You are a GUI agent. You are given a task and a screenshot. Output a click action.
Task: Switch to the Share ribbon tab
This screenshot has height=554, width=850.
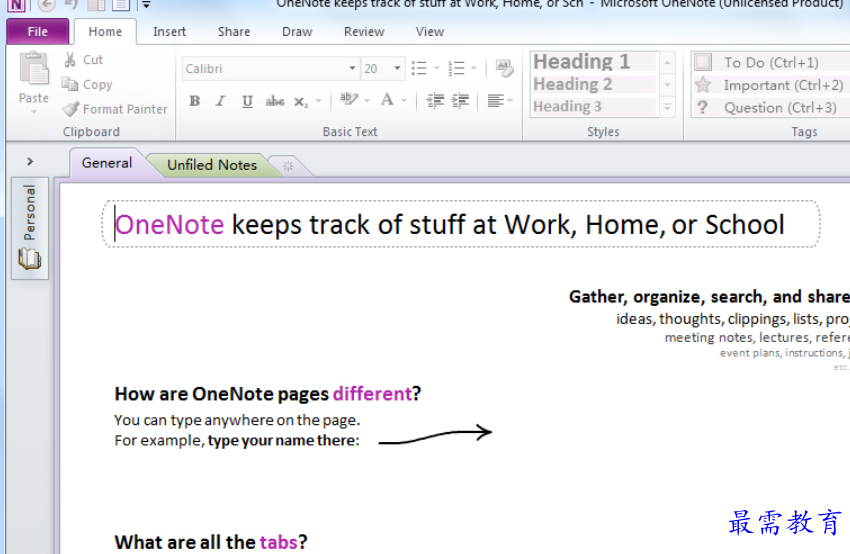234,32
